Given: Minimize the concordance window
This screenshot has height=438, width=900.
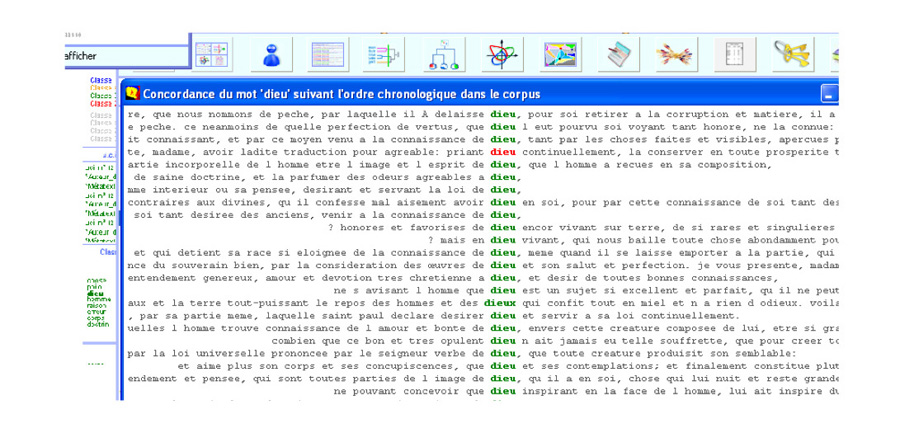Looking at the screenshot, I should tap(828, 94).
